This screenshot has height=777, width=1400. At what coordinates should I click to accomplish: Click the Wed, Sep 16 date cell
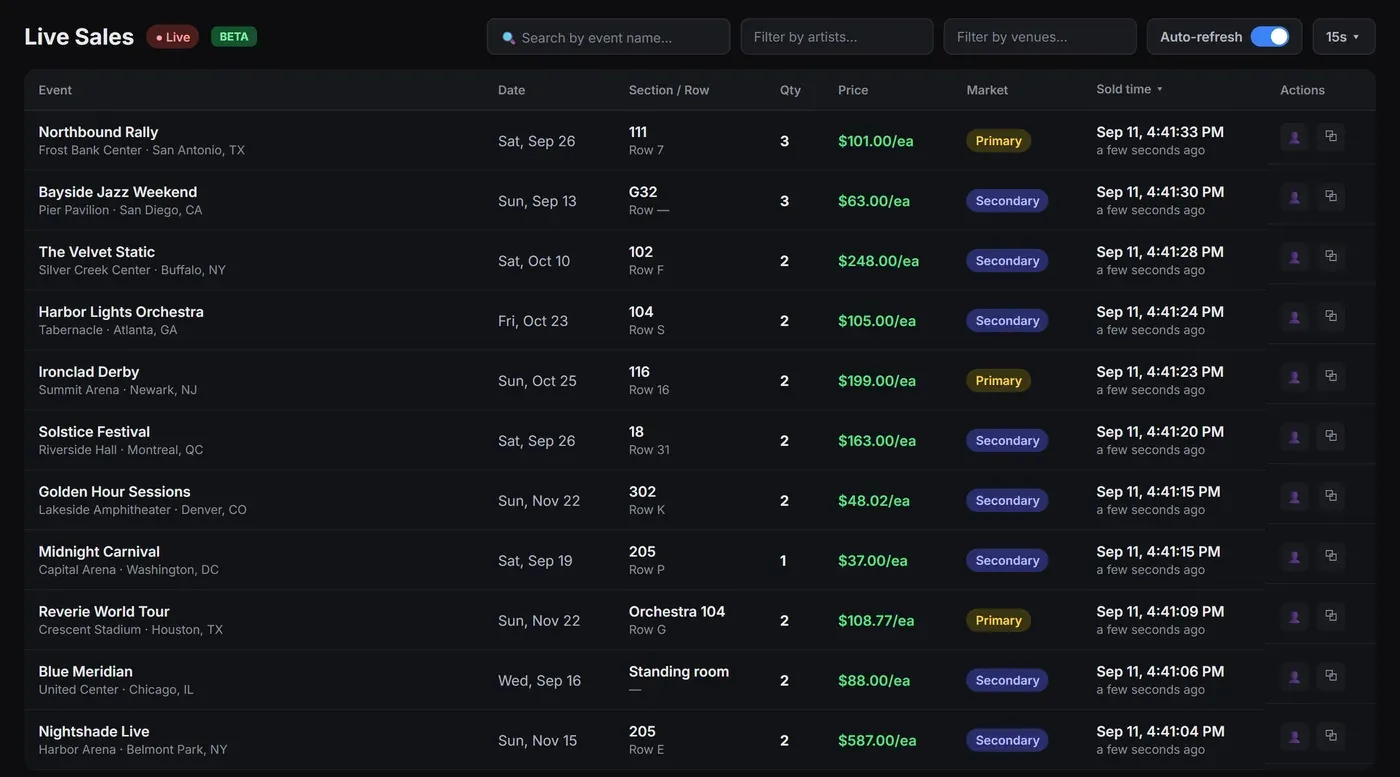539,681
